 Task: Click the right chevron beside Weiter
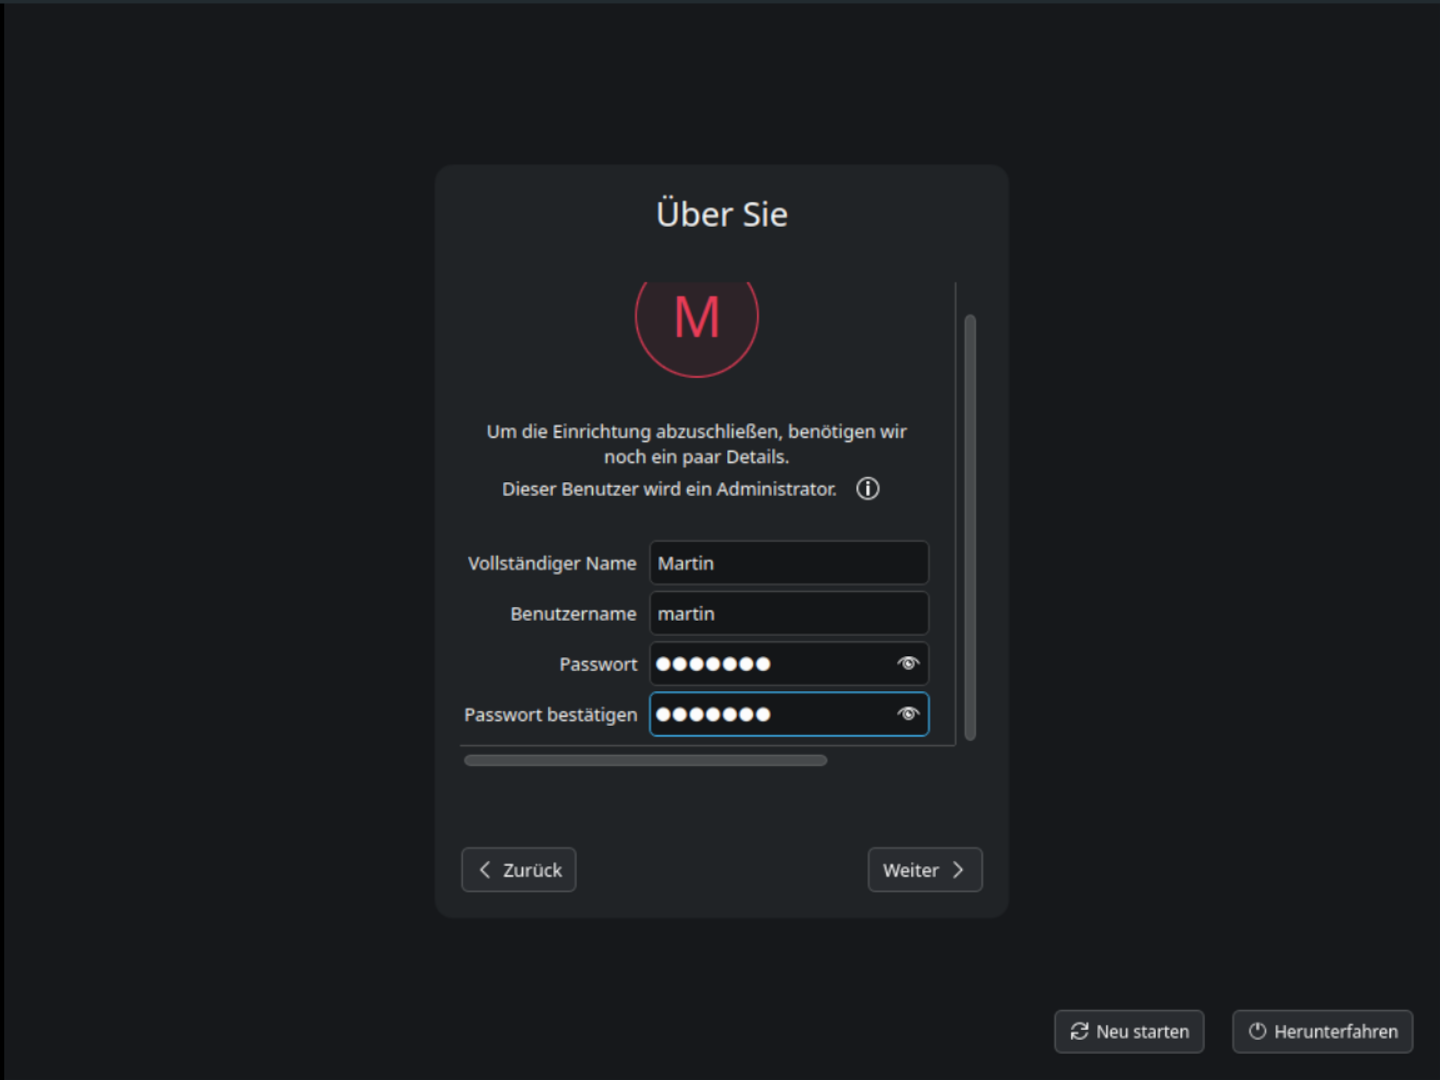(x=958, y=870)
